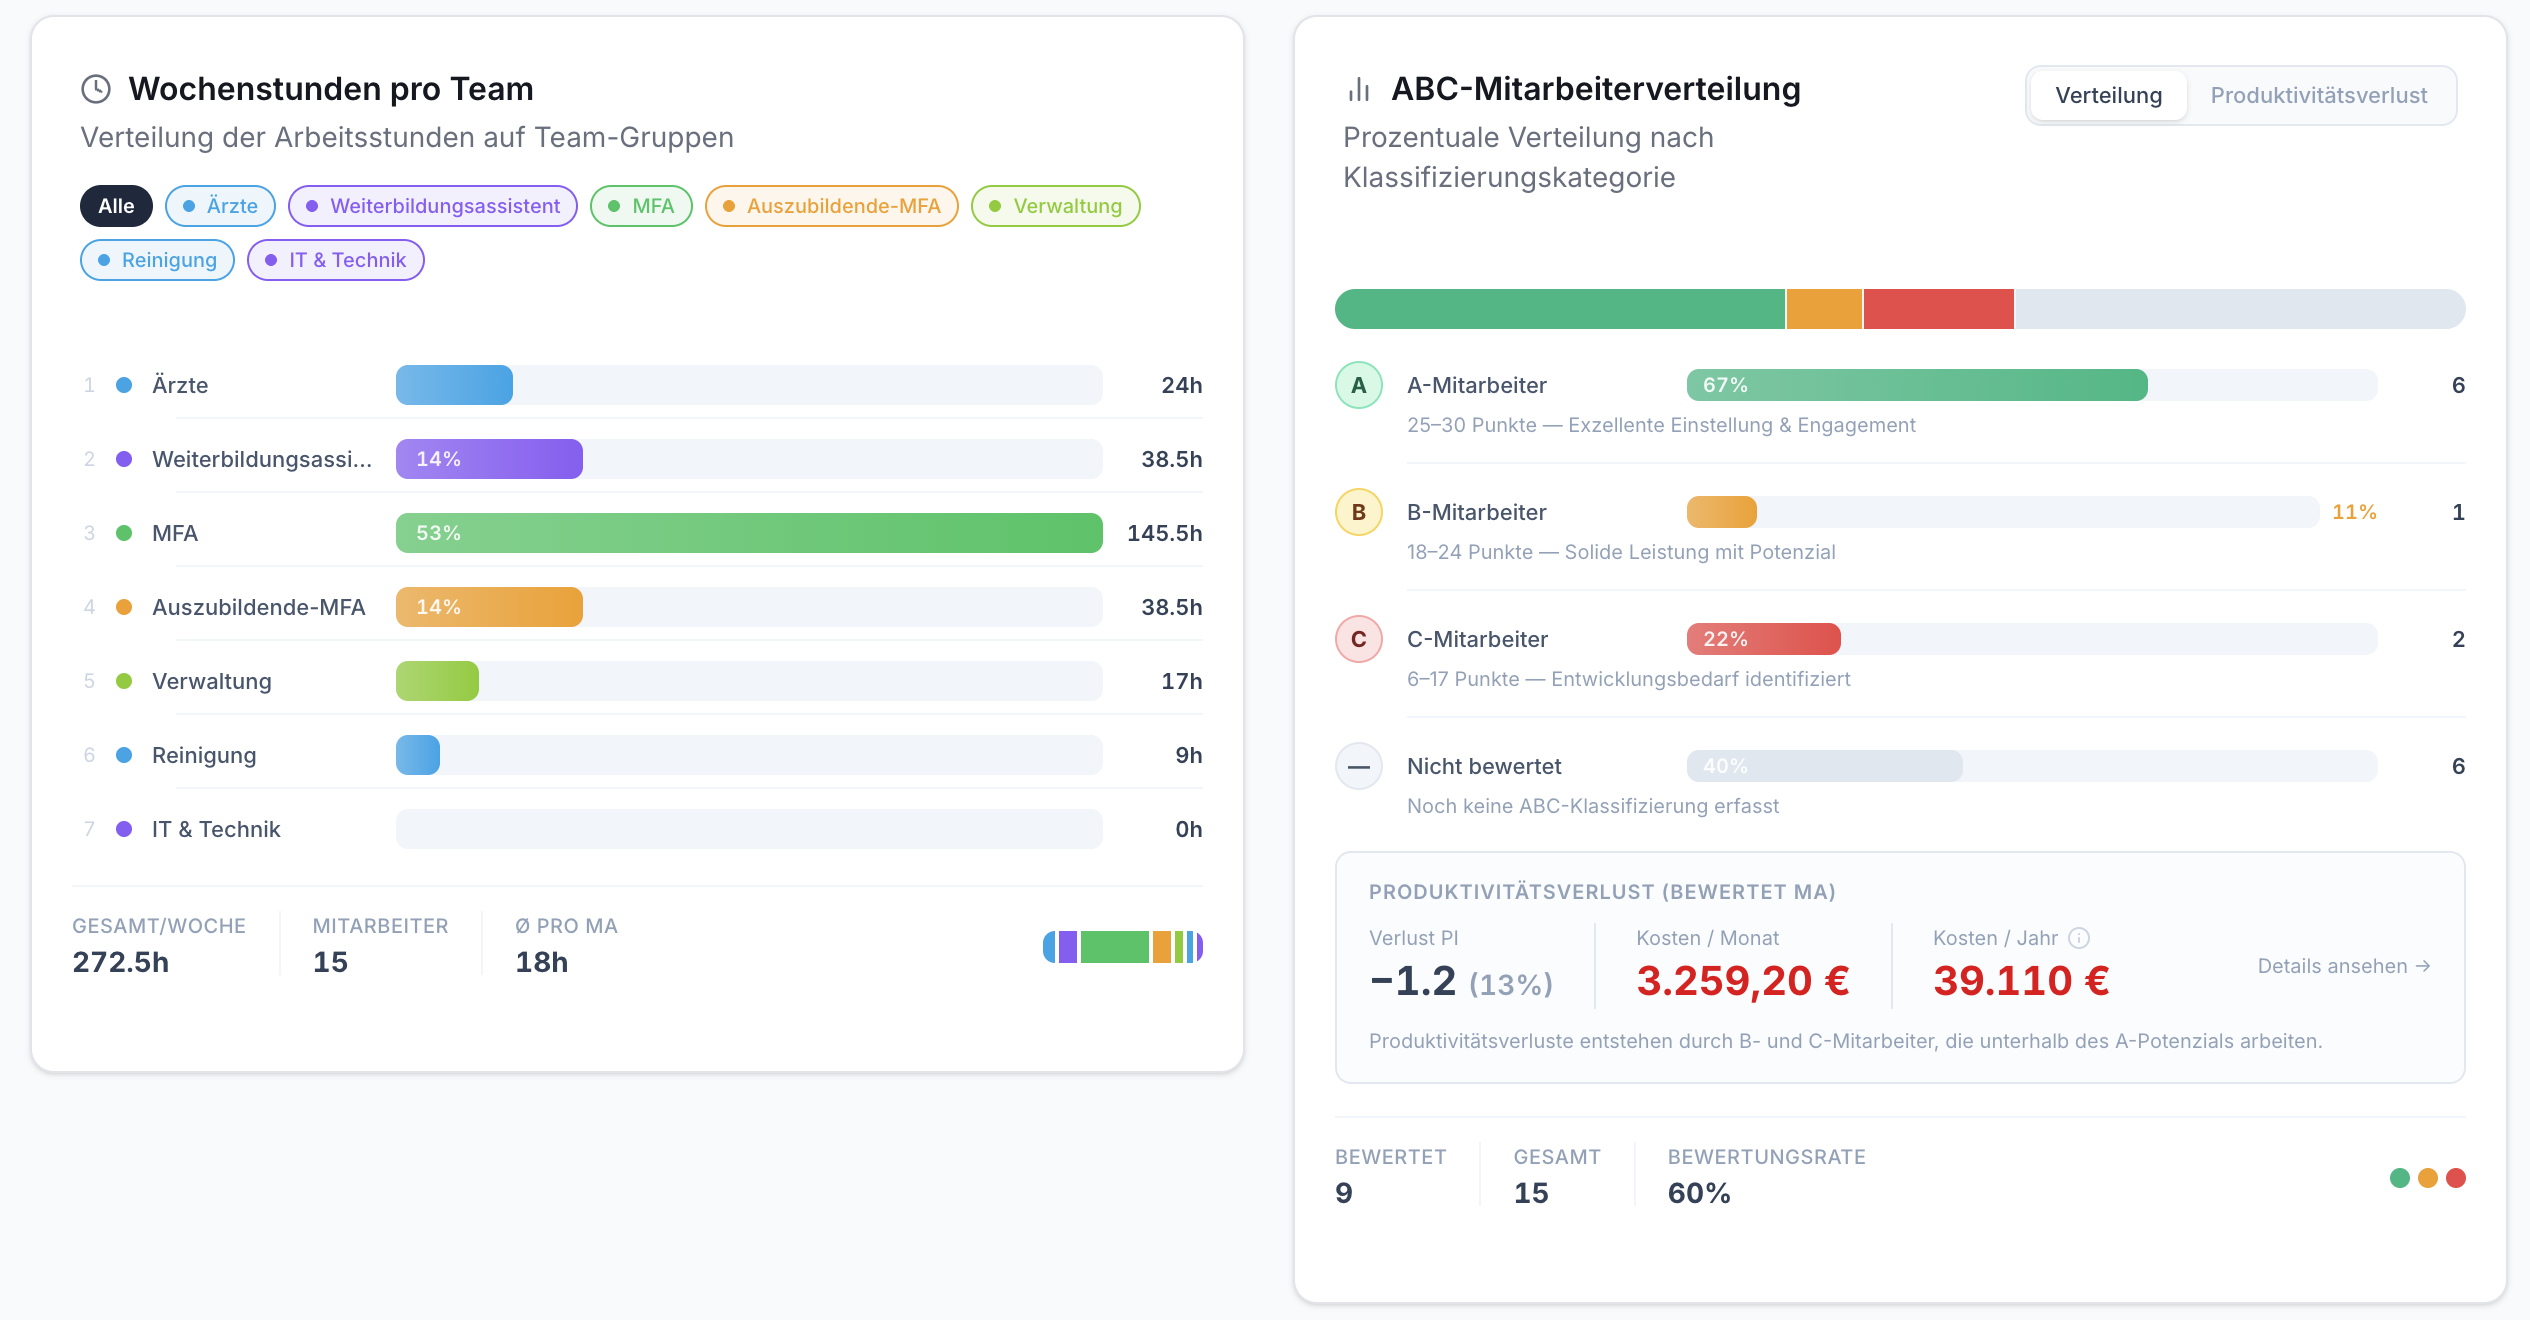Click the bar chart icon beside ABC-Mitarbeiterverteilung
This screenshot has width=2530, height=1320.
tap(1358, 89)
